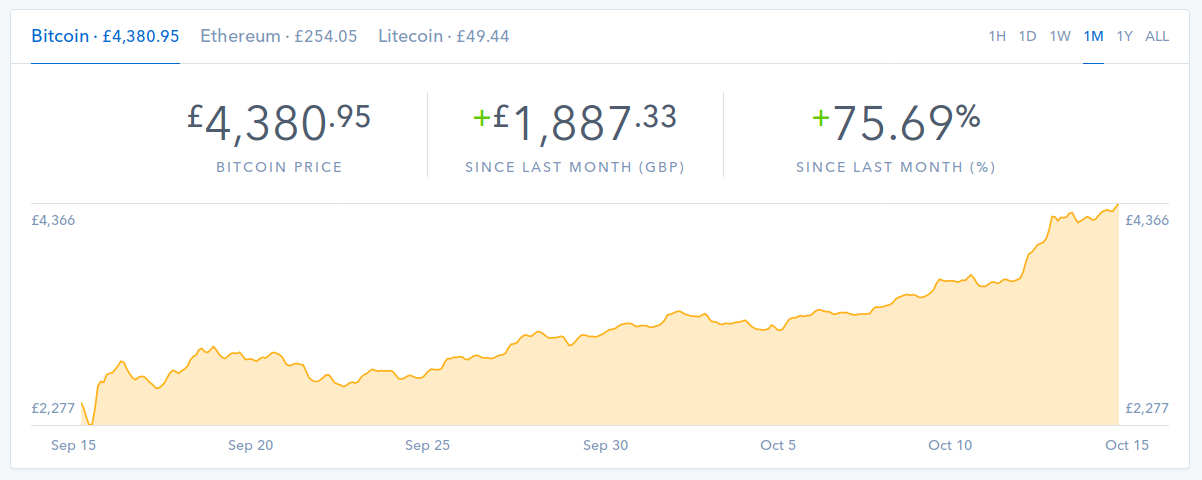Click the Sep 30 date label
The image size is (1202, 480).
click(x=605, y=446)
